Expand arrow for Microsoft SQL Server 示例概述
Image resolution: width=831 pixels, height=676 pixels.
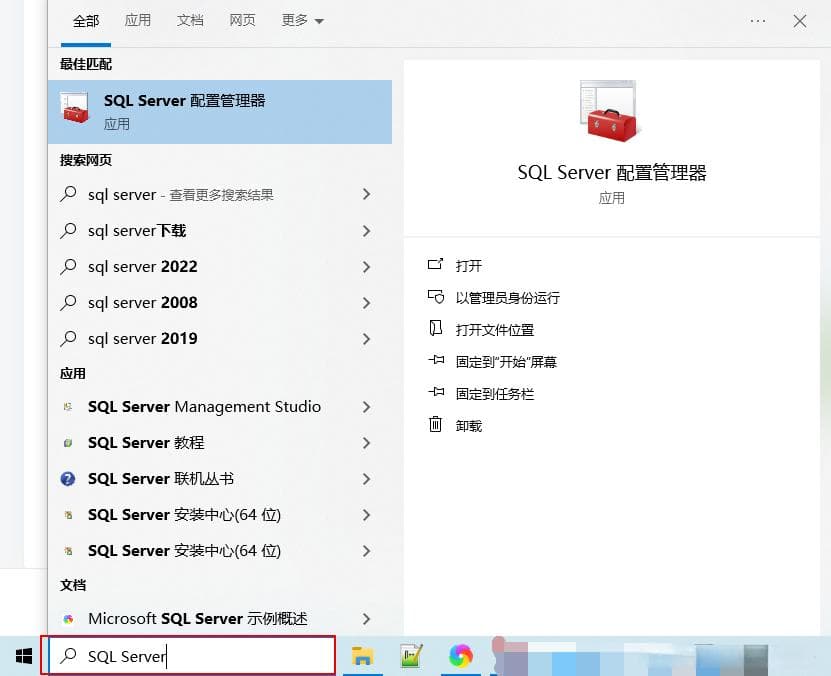click(x=366, y=619)
